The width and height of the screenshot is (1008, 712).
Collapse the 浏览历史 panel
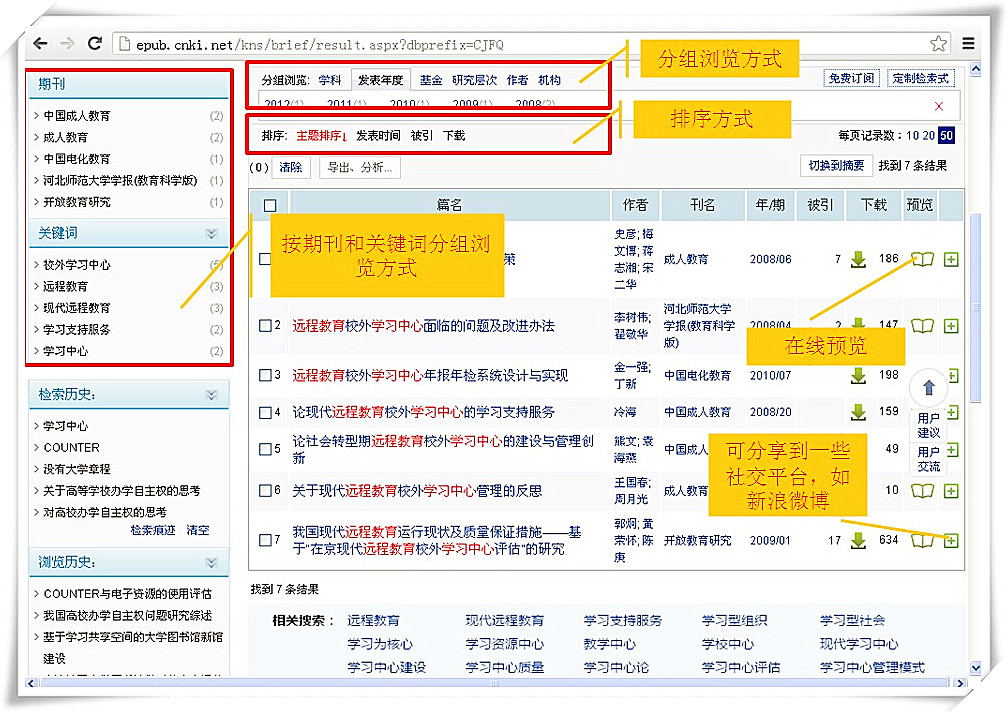(x=211, y=563)
